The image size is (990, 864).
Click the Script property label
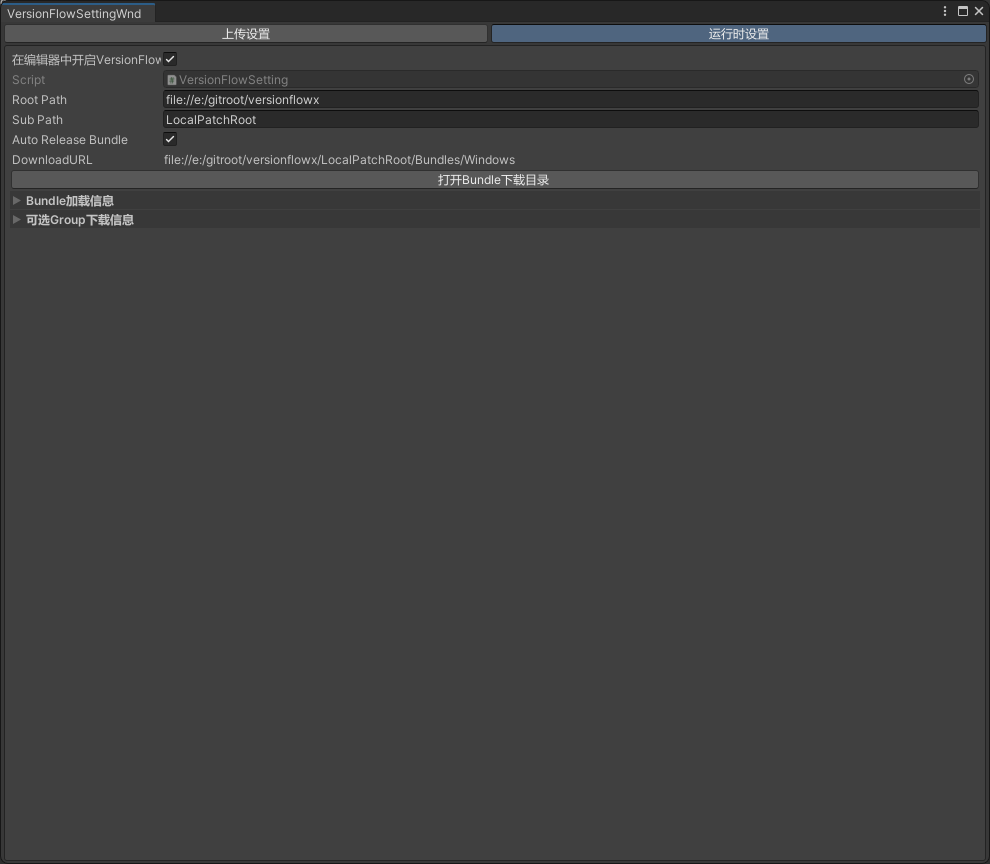point(28,80)
